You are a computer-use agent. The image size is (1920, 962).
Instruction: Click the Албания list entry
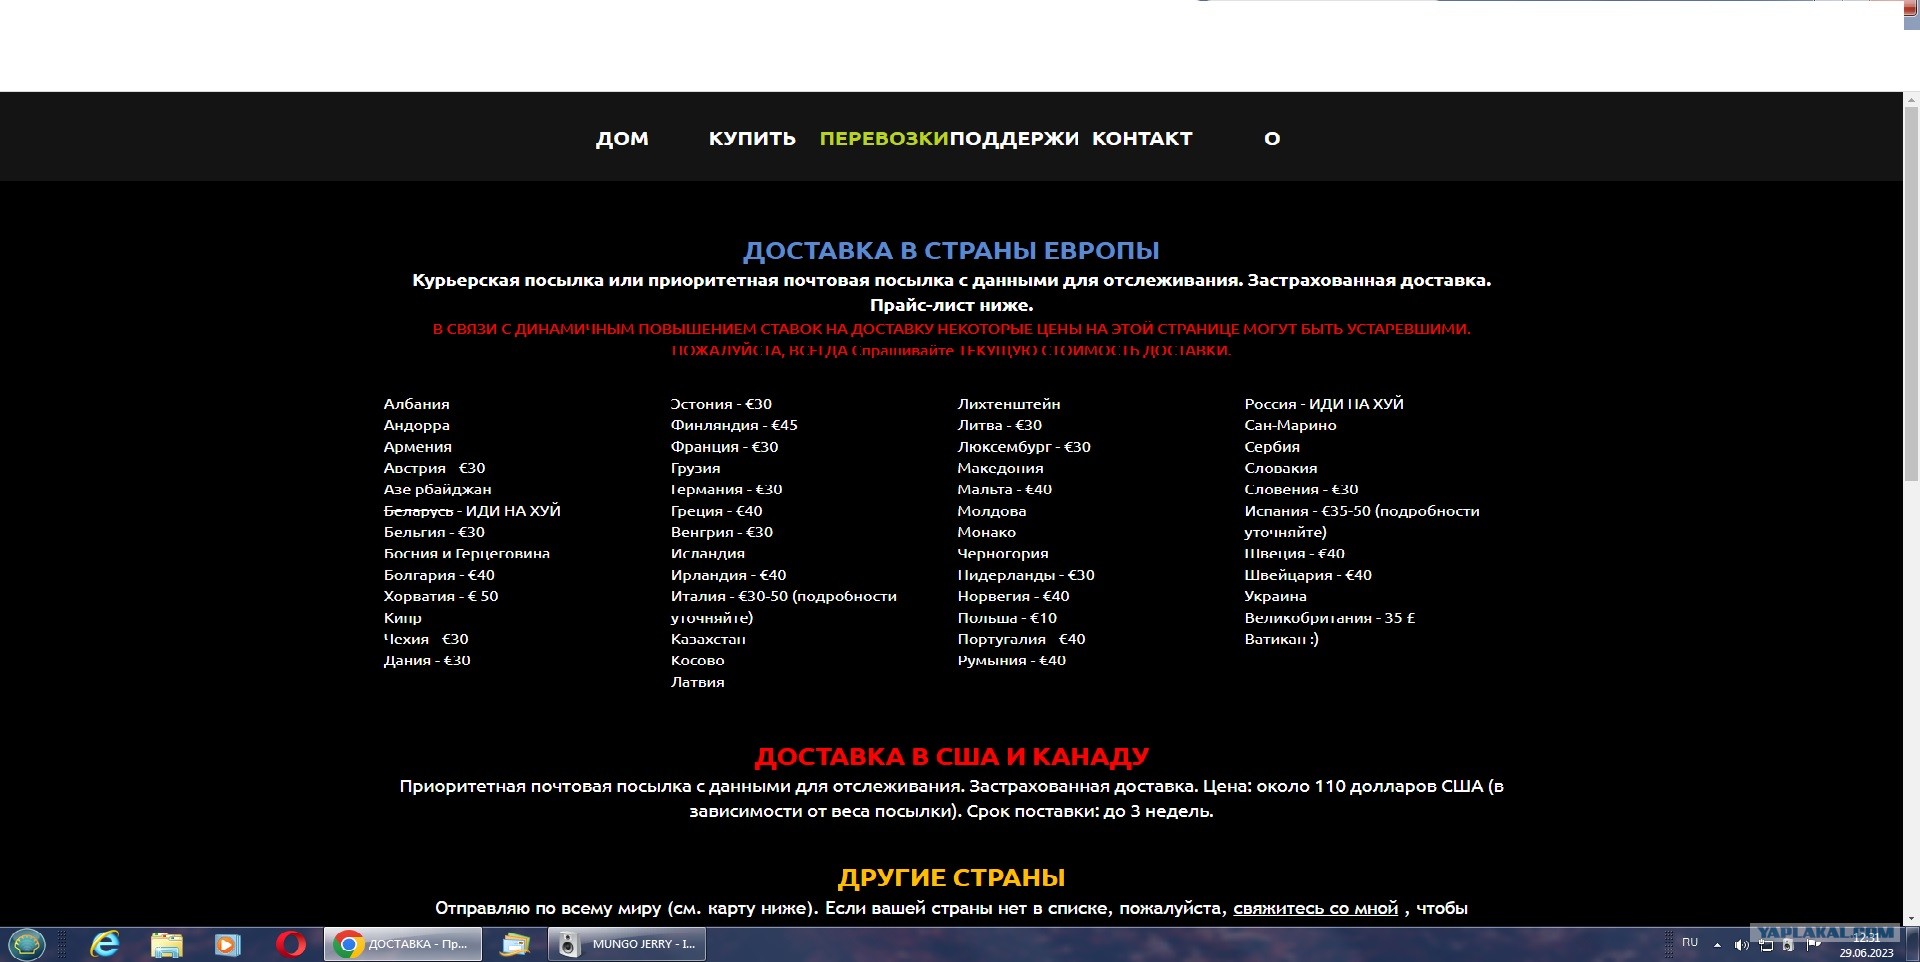point(416,404)
